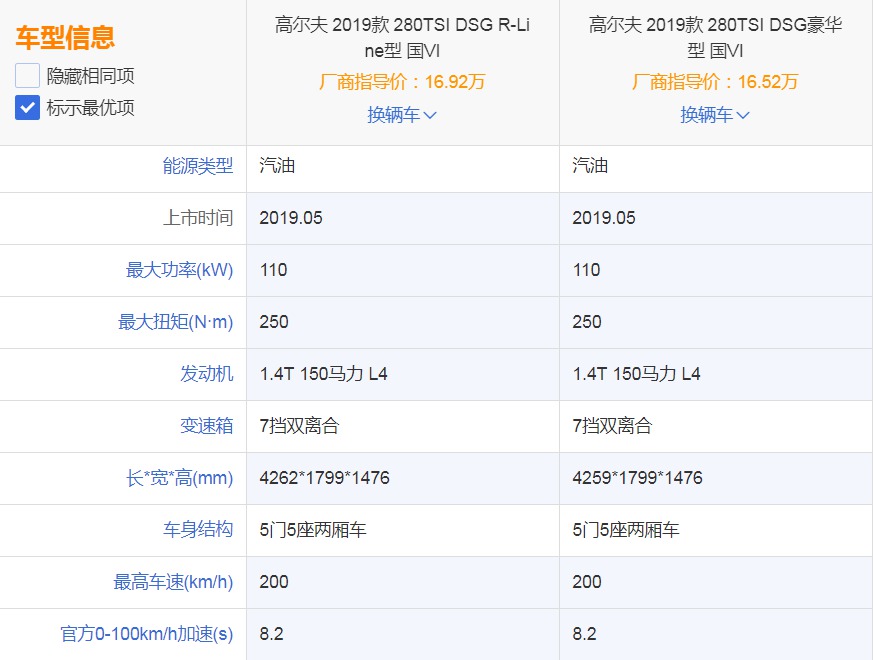Click the 最高车速(km/h) row label
Viewport: 873px width, 660px height.
pos(173,582)
